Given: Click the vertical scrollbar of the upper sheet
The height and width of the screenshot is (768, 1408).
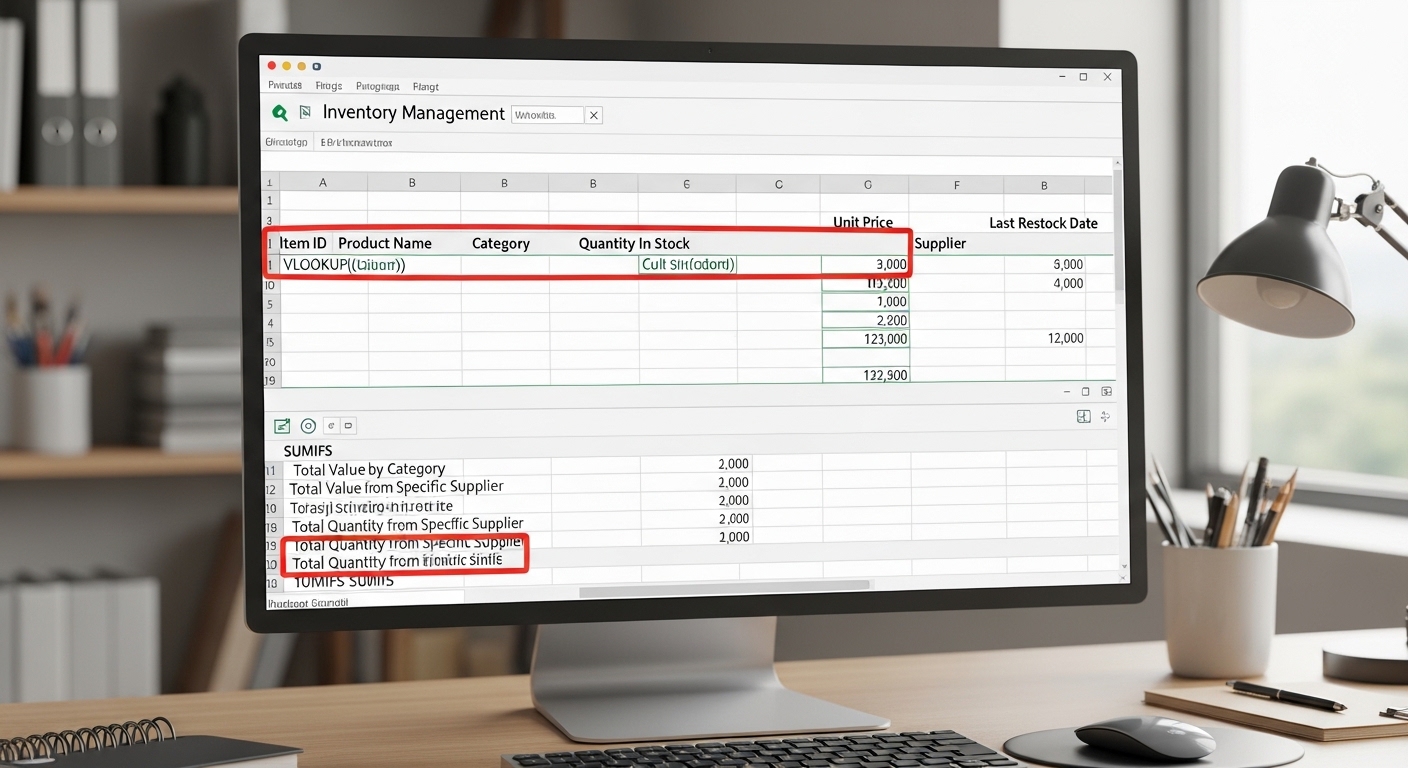Looking at the screenshot, I should [1118, 230].
